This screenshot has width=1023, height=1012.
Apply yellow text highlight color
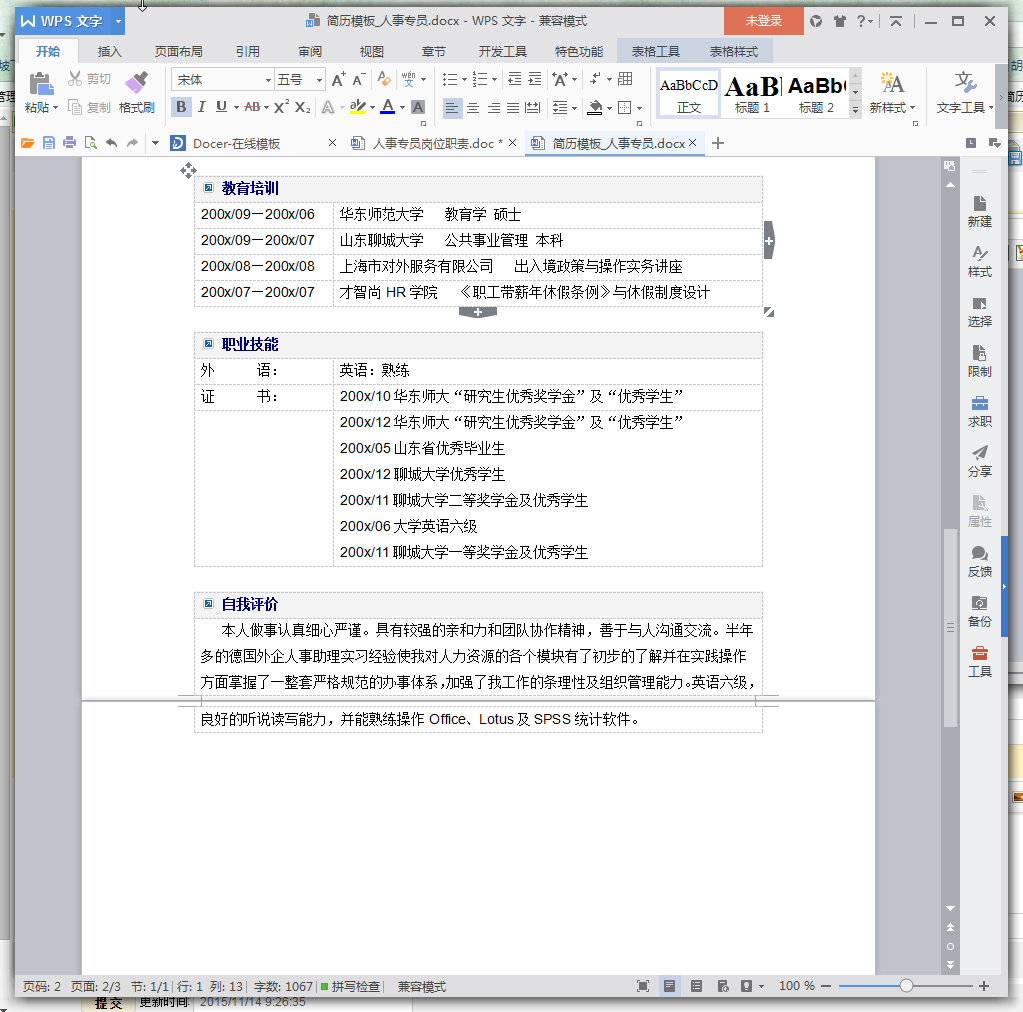pyautogui.click(x=357, y=106)
